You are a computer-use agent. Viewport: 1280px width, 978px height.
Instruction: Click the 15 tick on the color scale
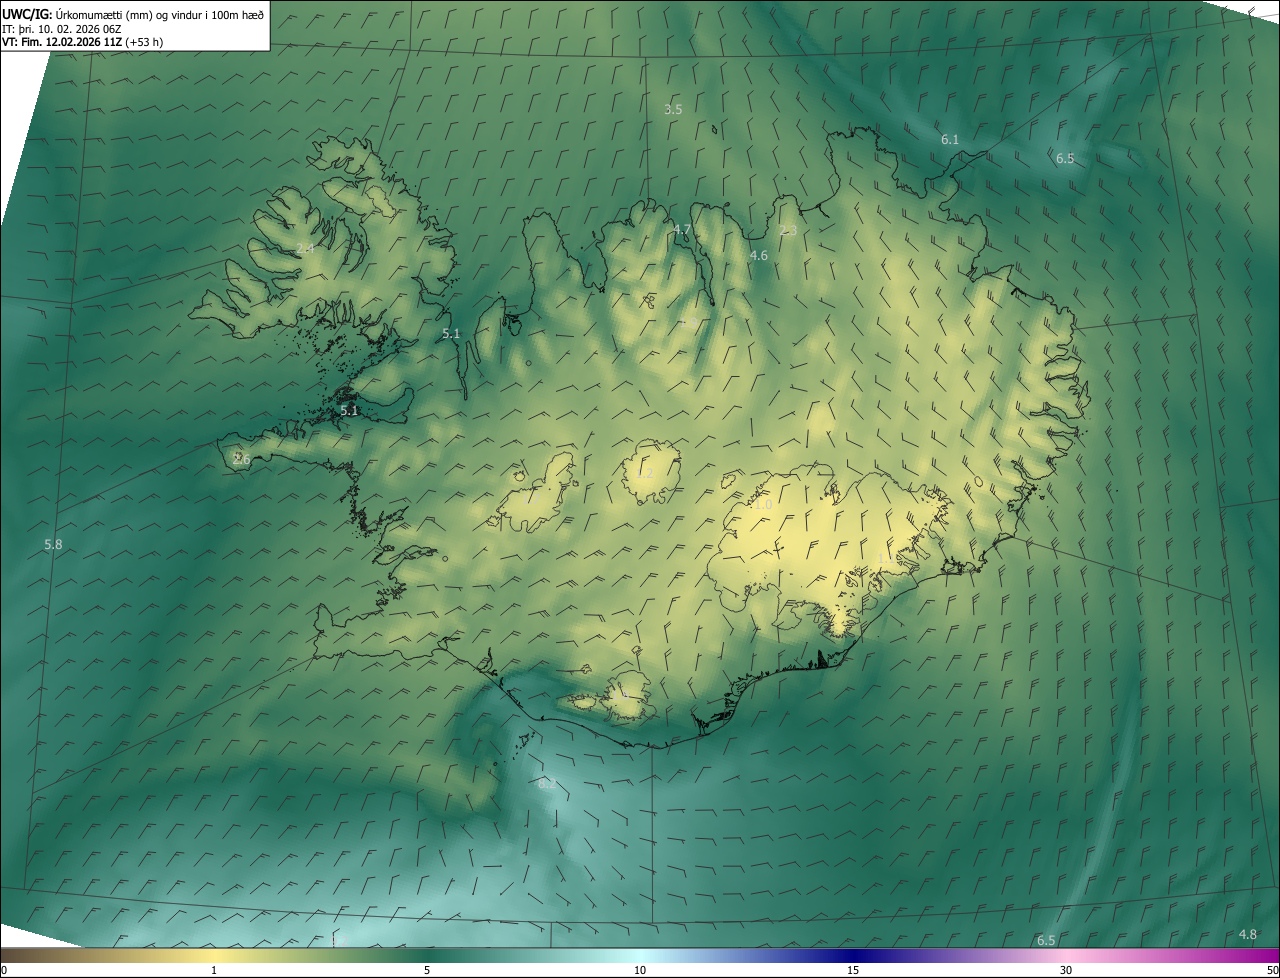(853, 970)
